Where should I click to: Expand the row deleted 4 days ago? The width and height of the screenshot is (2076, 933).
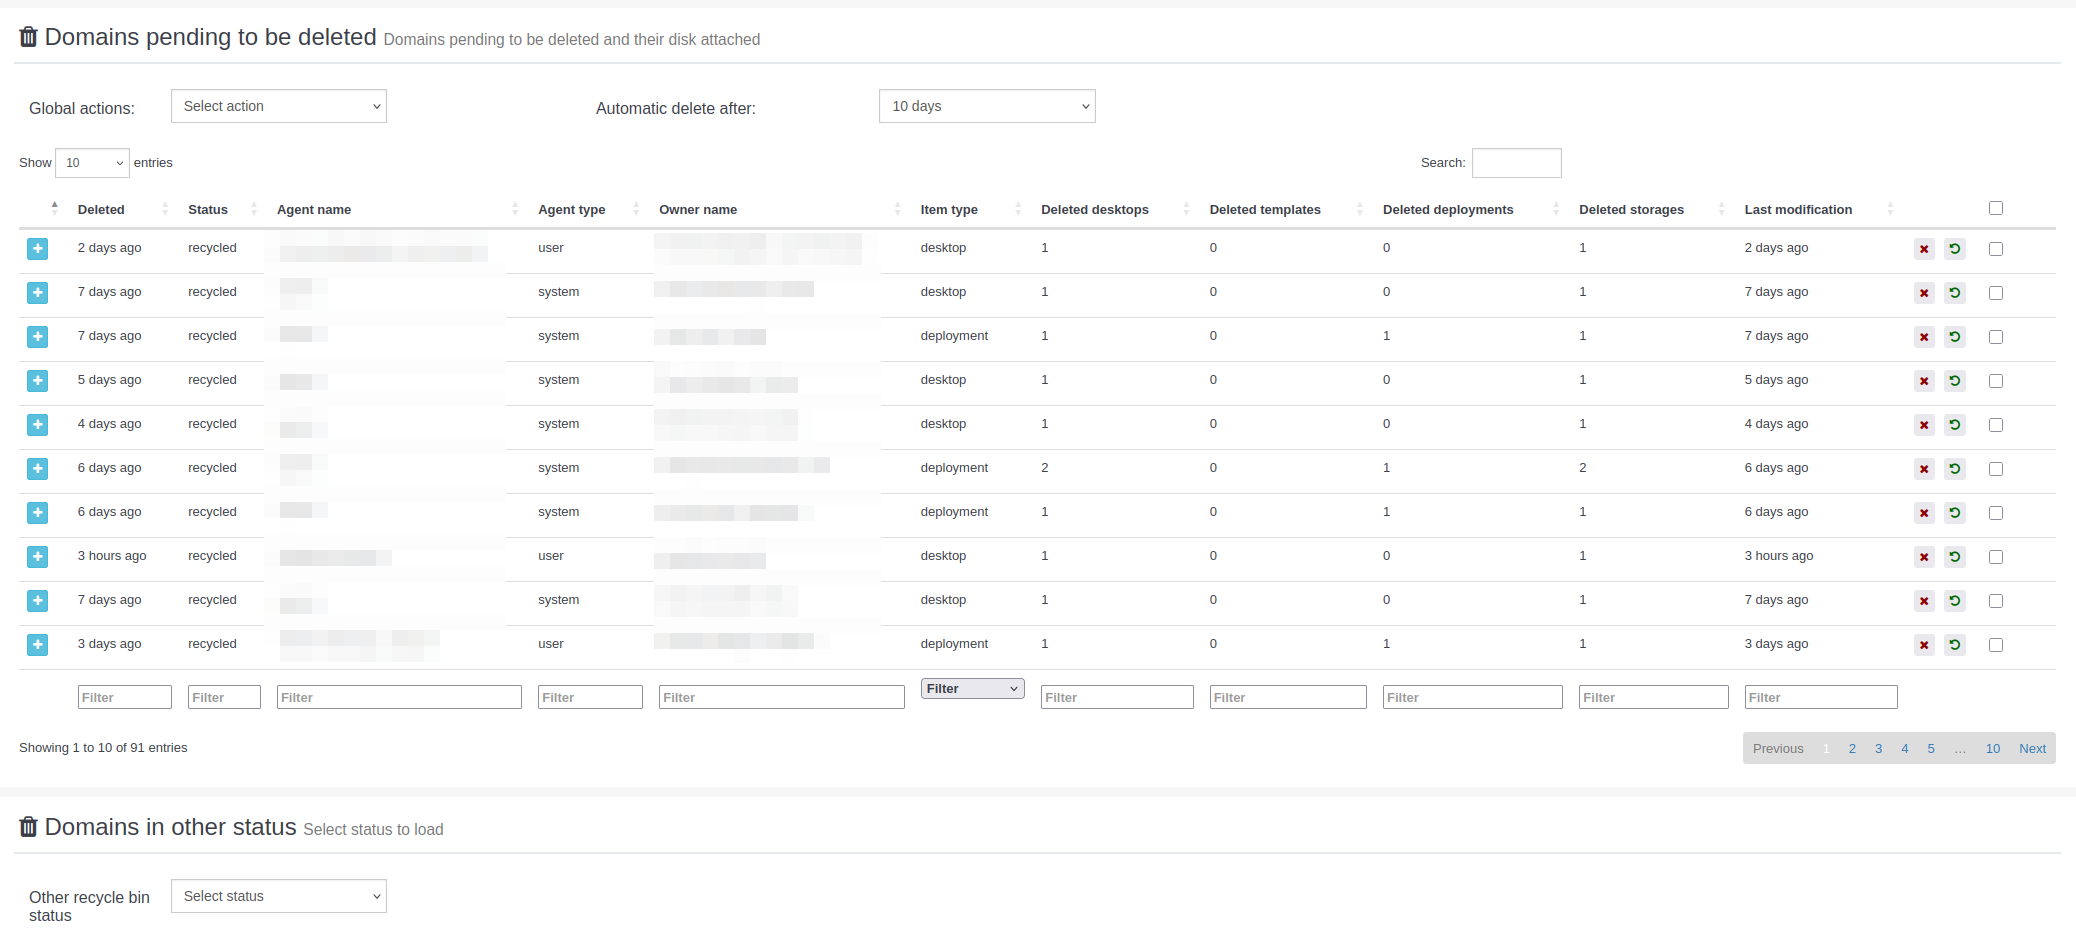pos(37,425)
